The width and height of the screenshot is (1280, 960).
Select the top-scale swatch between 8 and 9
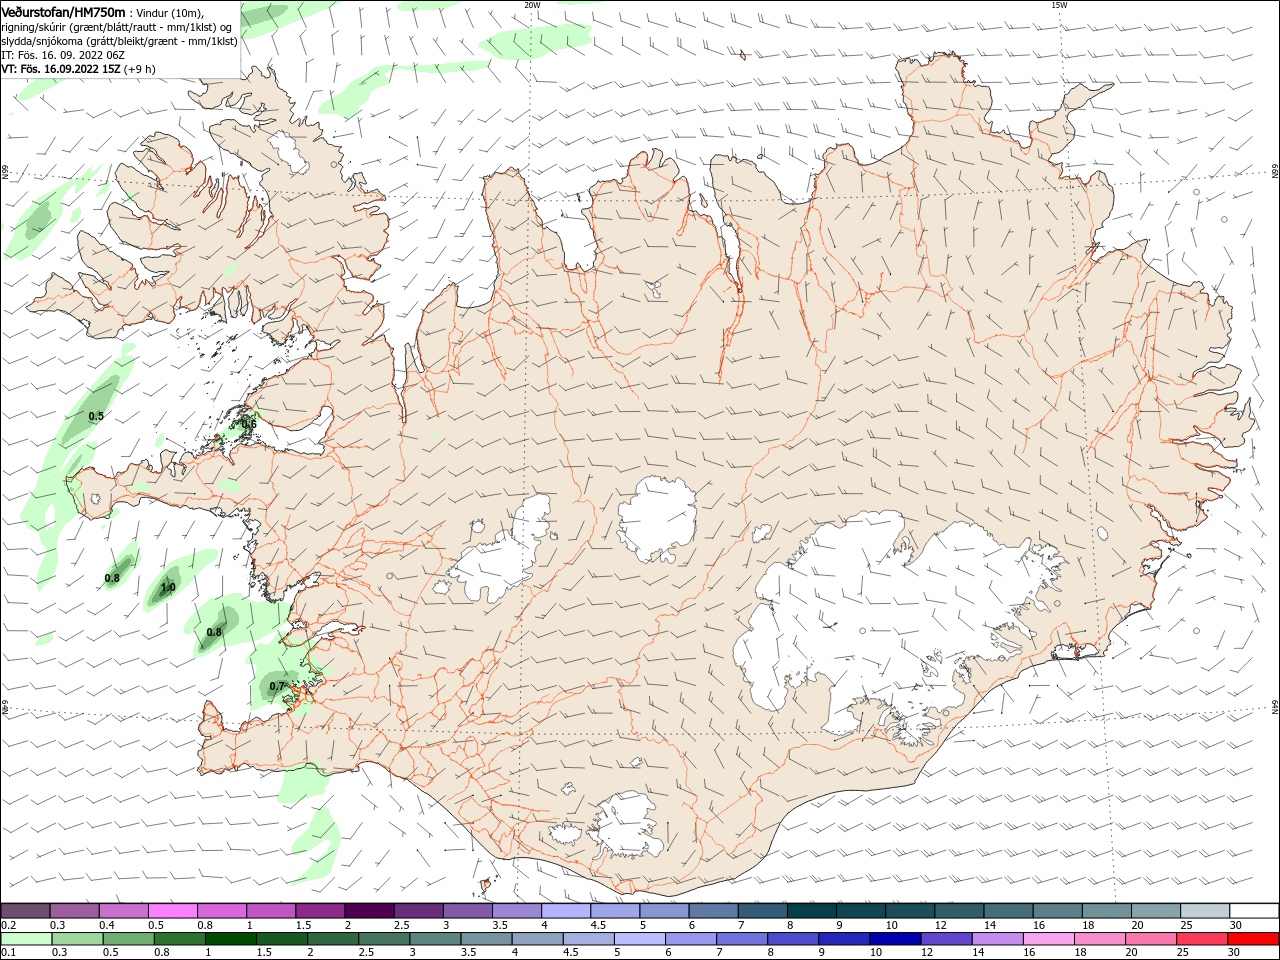pyautogui.click(x=811, y=911)
